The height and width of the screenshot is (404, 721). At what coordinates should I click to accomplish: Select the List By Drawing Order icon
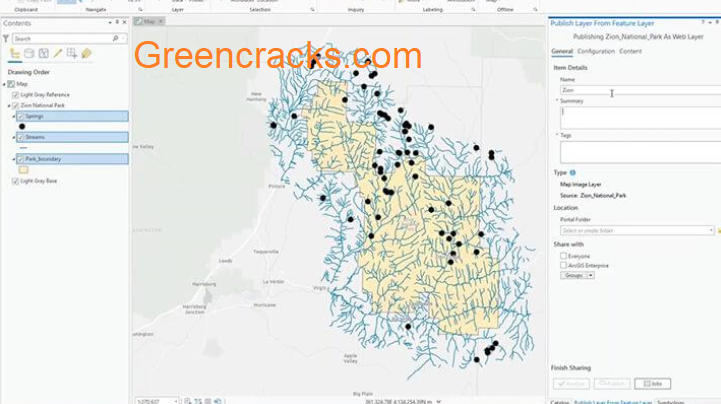point(15,53)
